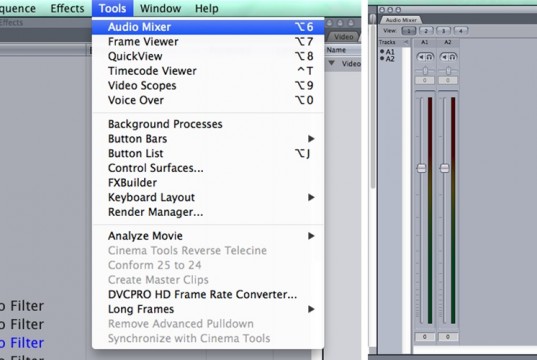
Task: Click the A2 fader level field at bottom
Action: [448, 337]
